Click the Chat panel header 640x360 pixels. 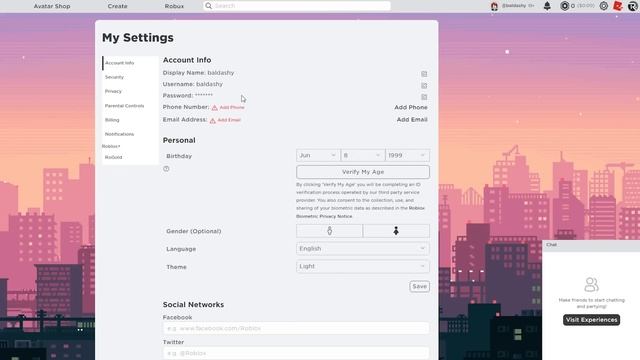click(x=591, y=245)
